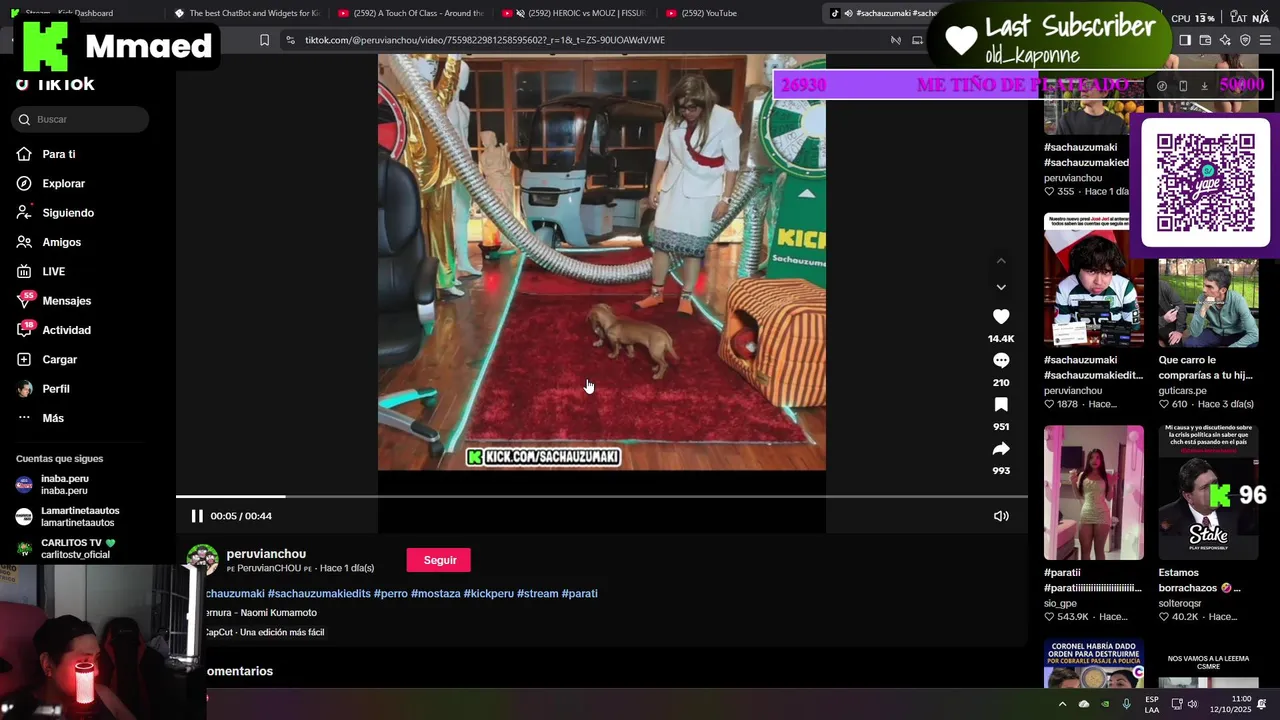Viewport: 1280px width, 720px height.
Task: Open peruvianchou profile name
Action: click(x=266, y=554)
